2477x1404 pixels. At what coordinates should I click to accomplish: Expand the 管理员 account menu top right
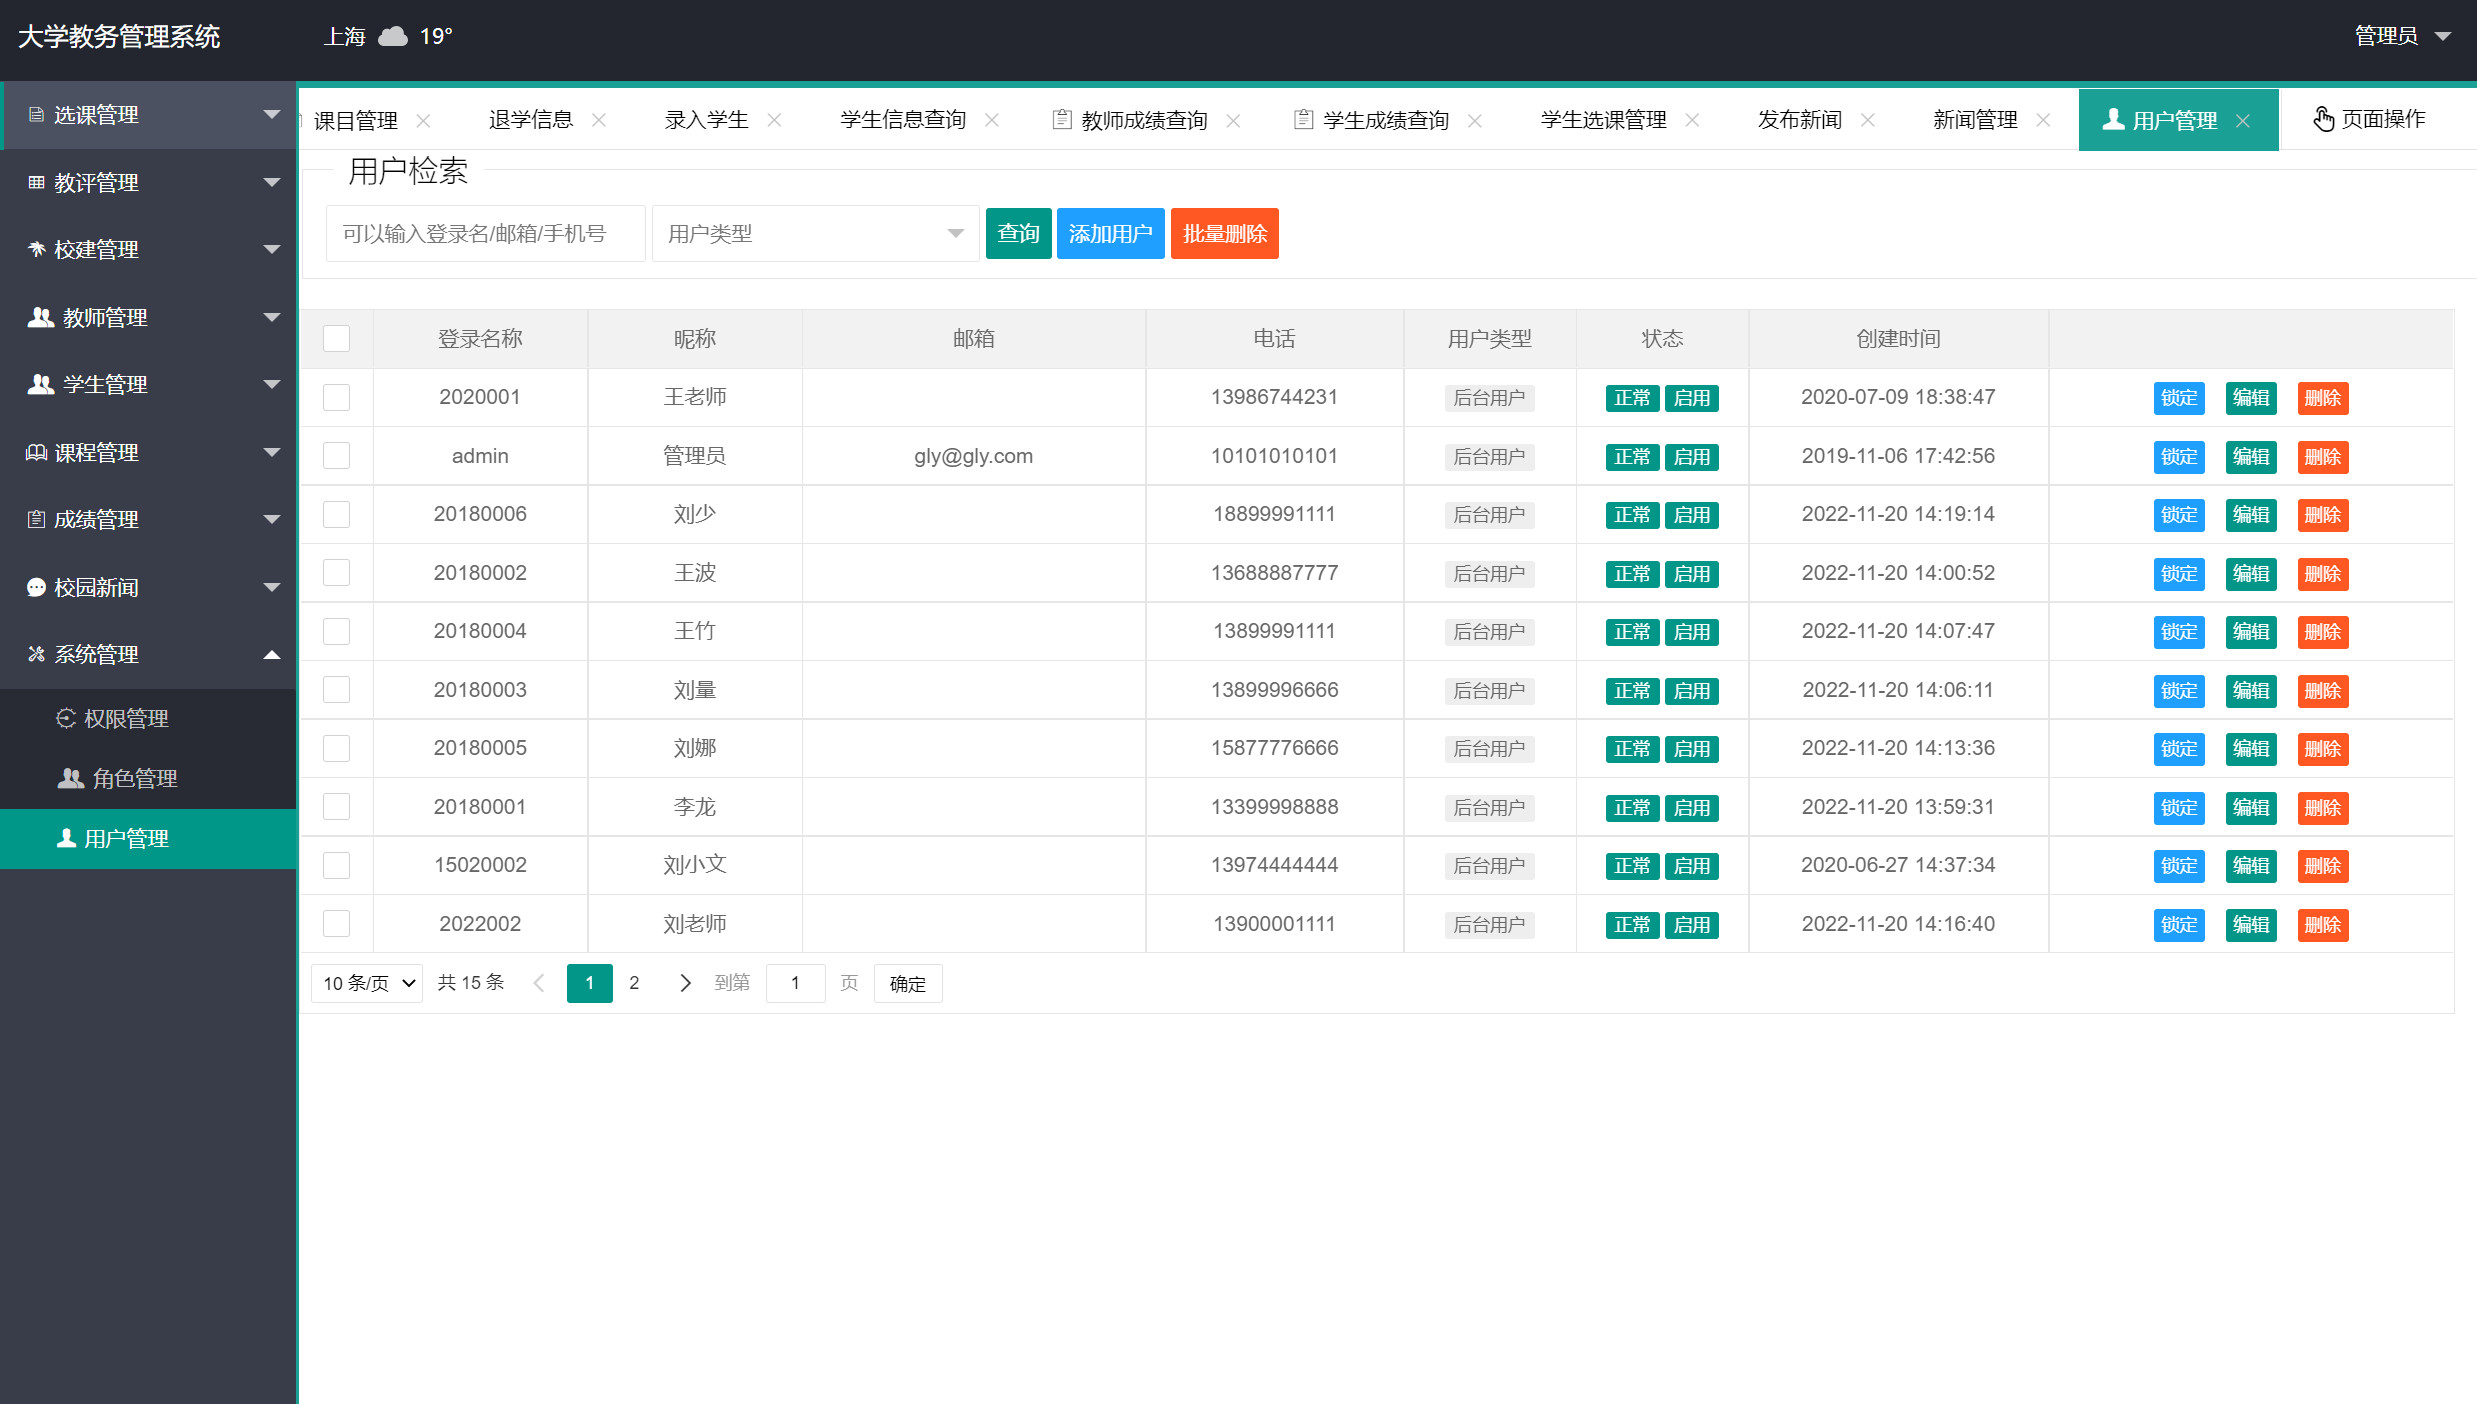(2404, 35)
